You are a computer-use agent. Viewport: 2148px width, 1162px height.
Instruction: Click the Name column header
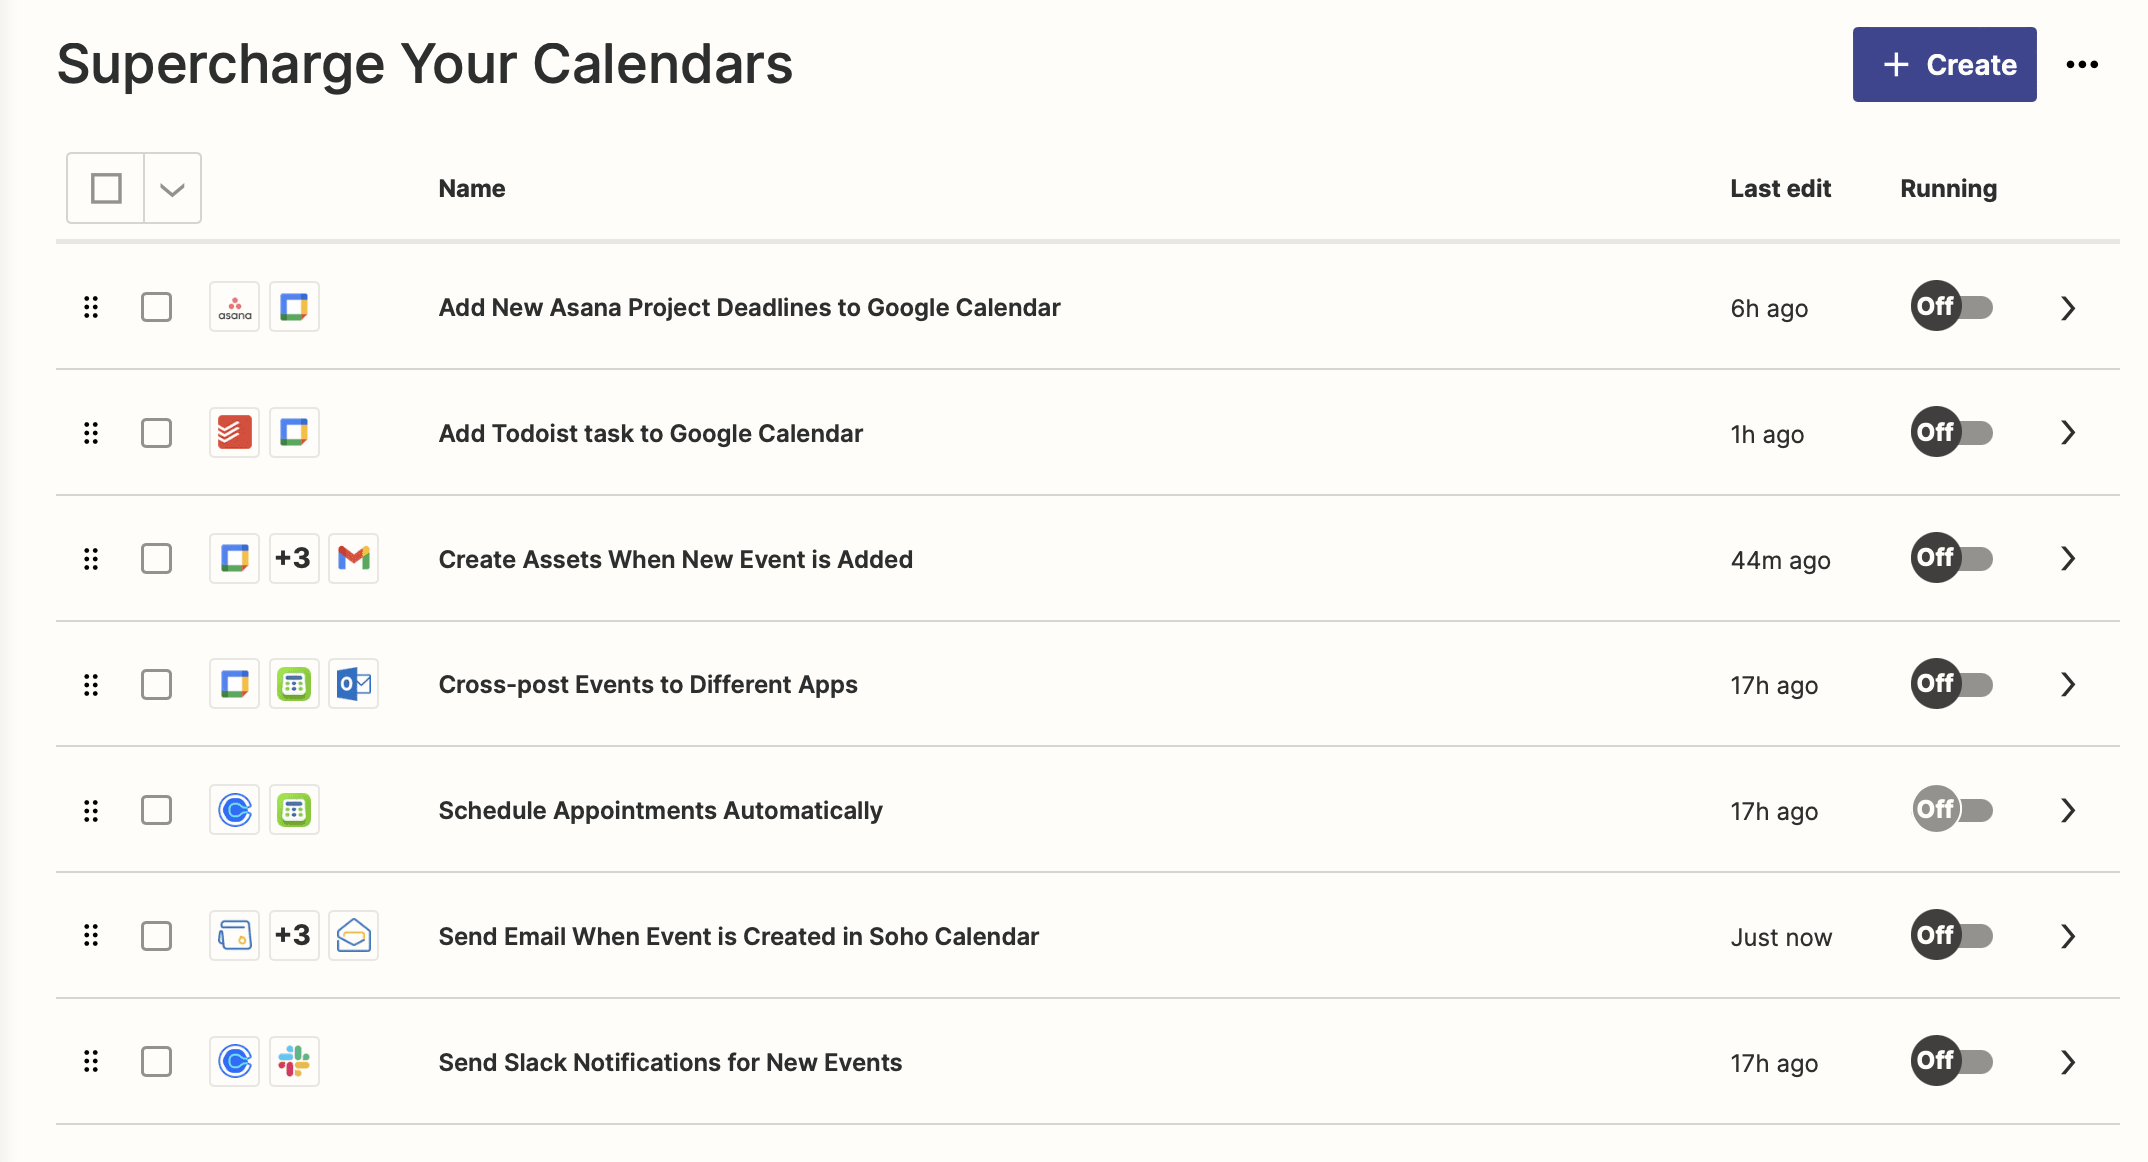point(472,188)
